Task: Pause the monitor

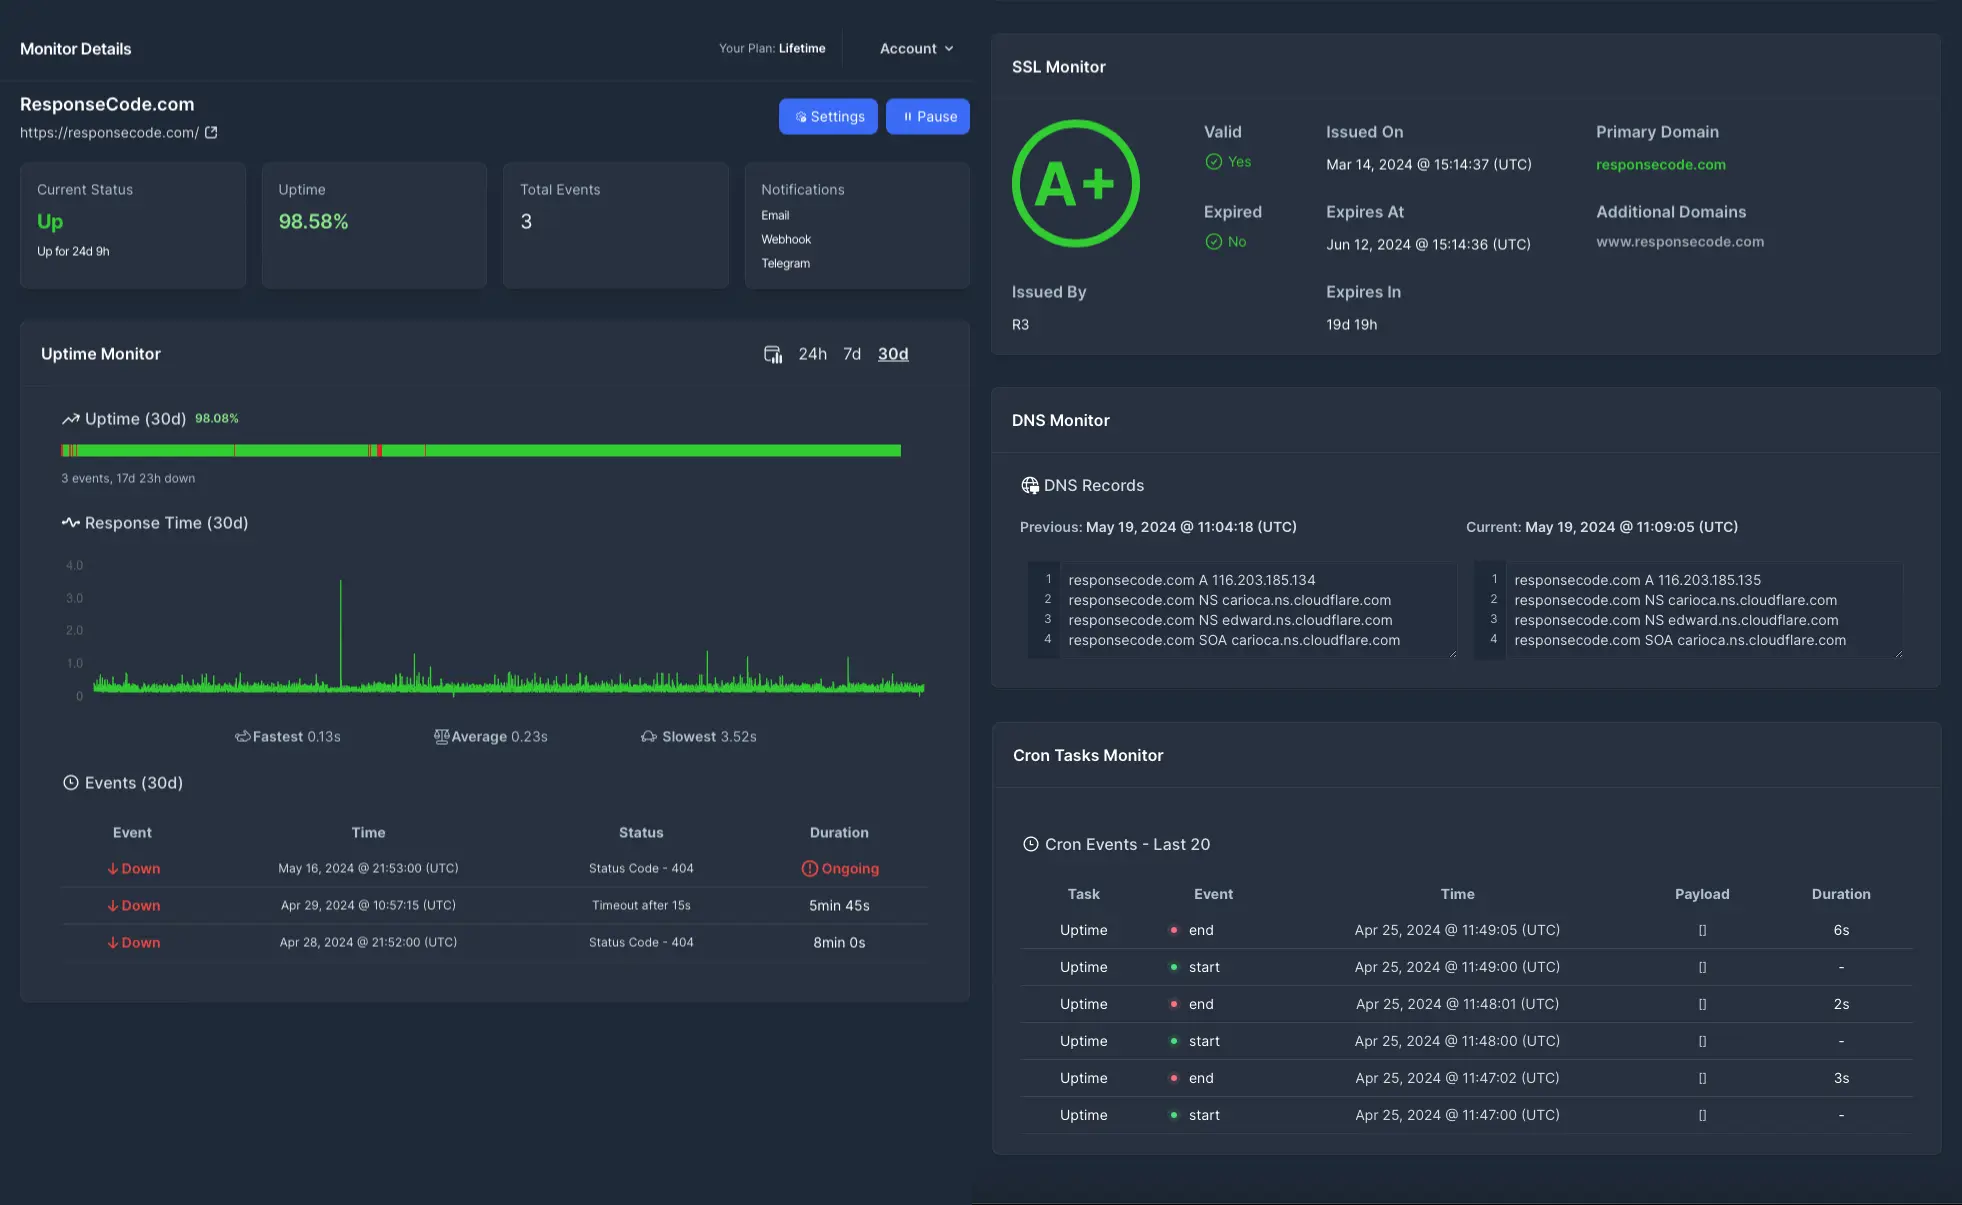Action: tap(927, 117)
